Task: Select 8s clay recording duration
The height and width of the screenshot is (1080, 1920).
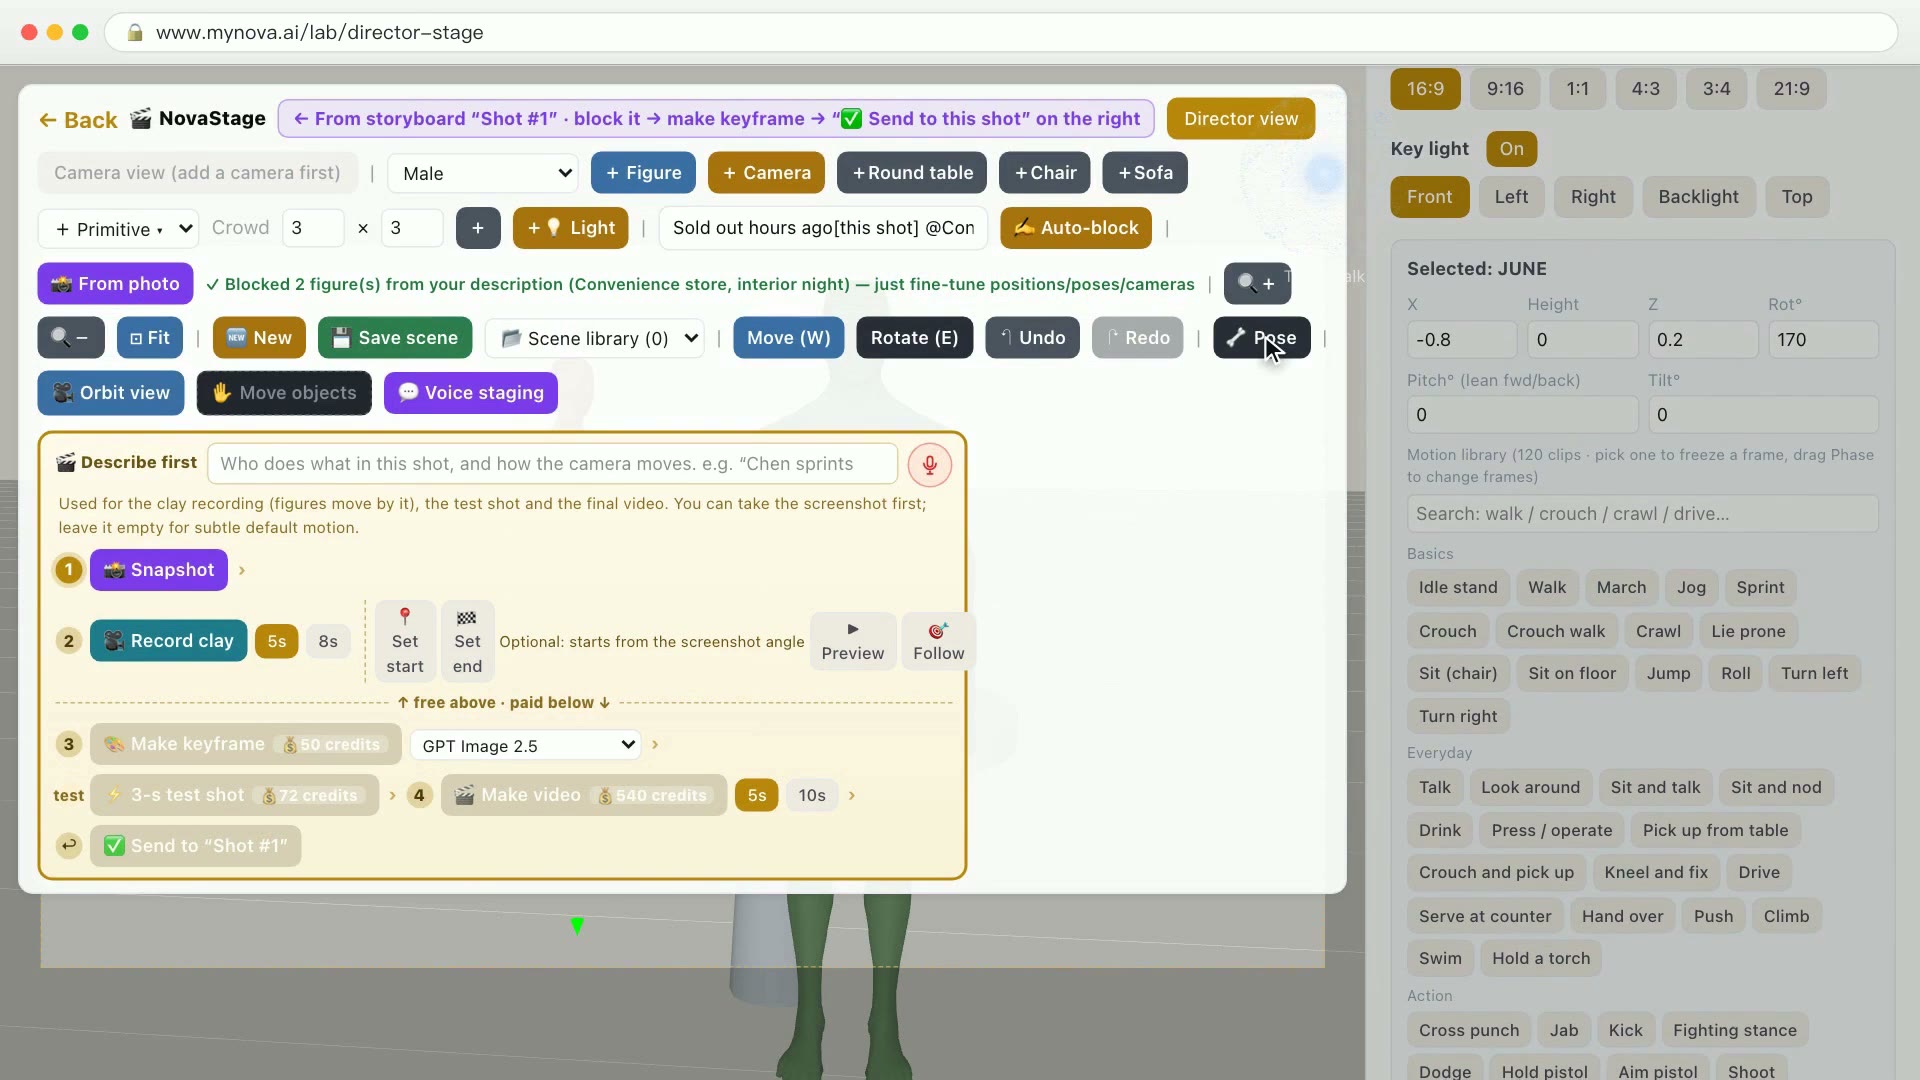Action: click(x=328, y=641)
